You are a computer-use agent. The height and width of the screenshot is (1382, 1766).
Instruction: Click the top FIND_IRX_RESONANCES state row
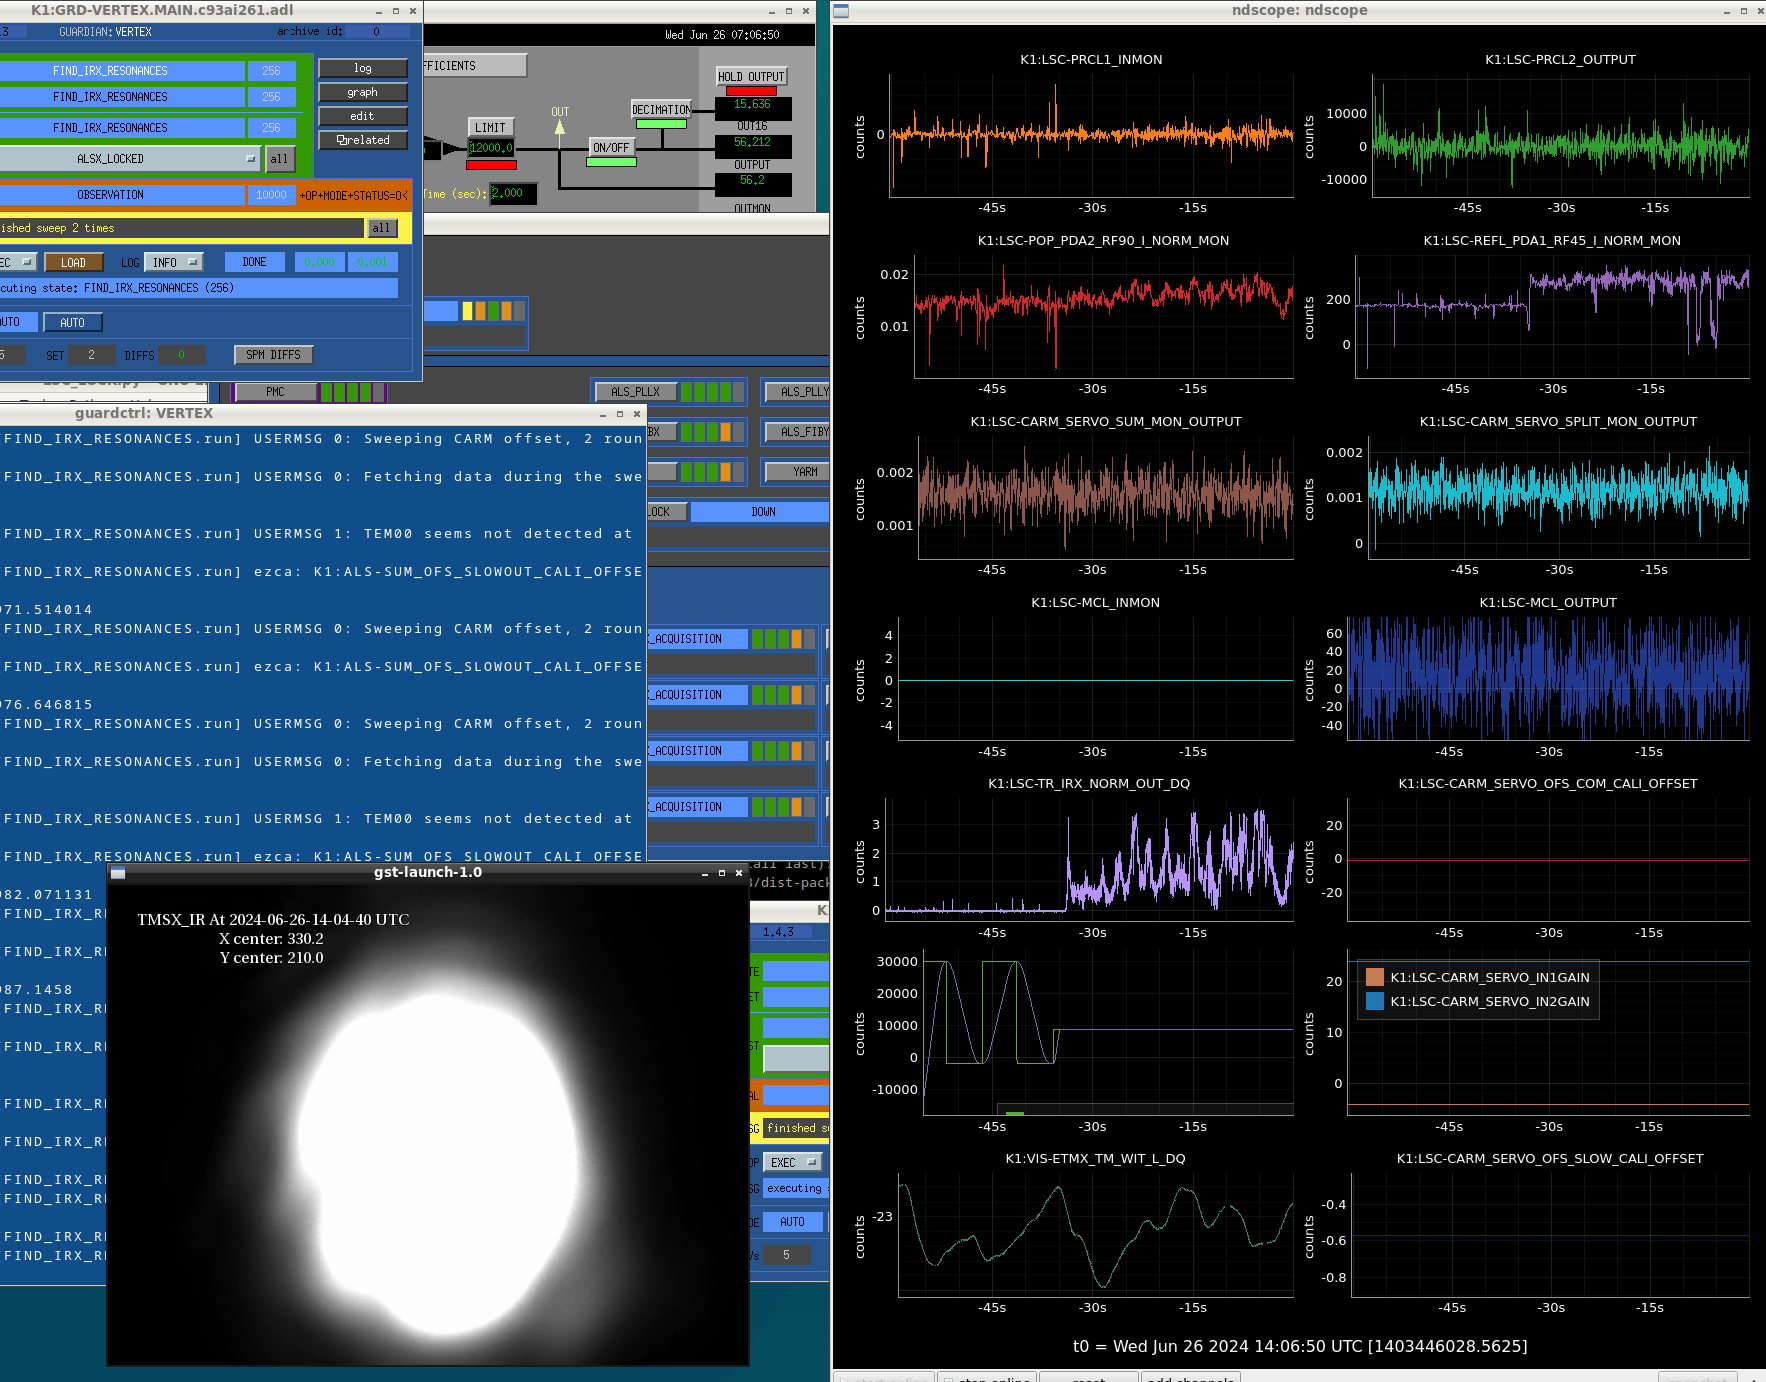click(x=122, y=71)
